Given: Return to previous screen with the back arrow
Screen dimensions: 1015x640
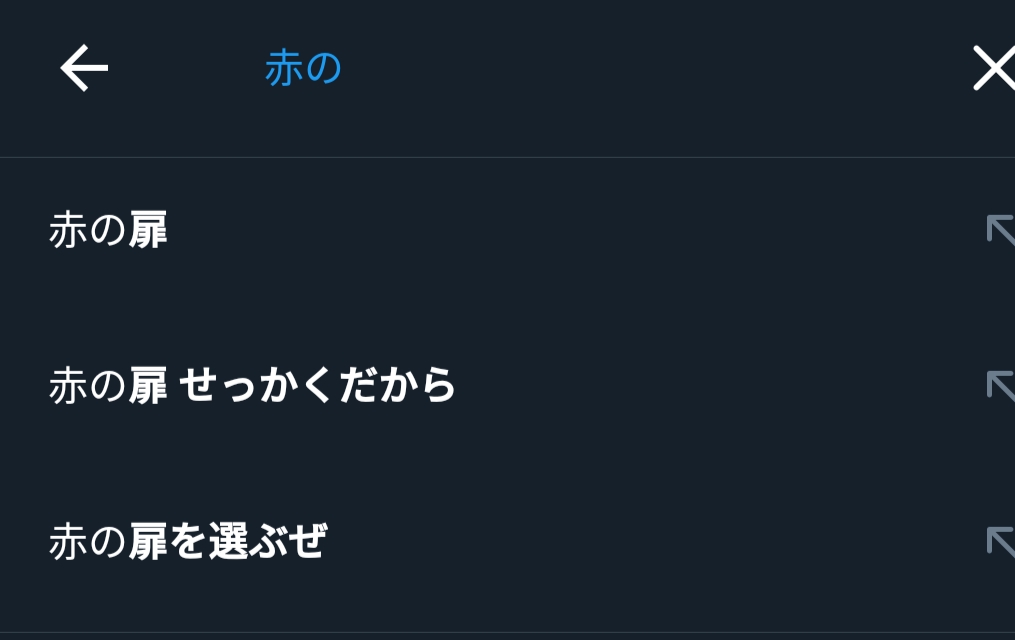Looking at the screenshot, I should (84, 69).
